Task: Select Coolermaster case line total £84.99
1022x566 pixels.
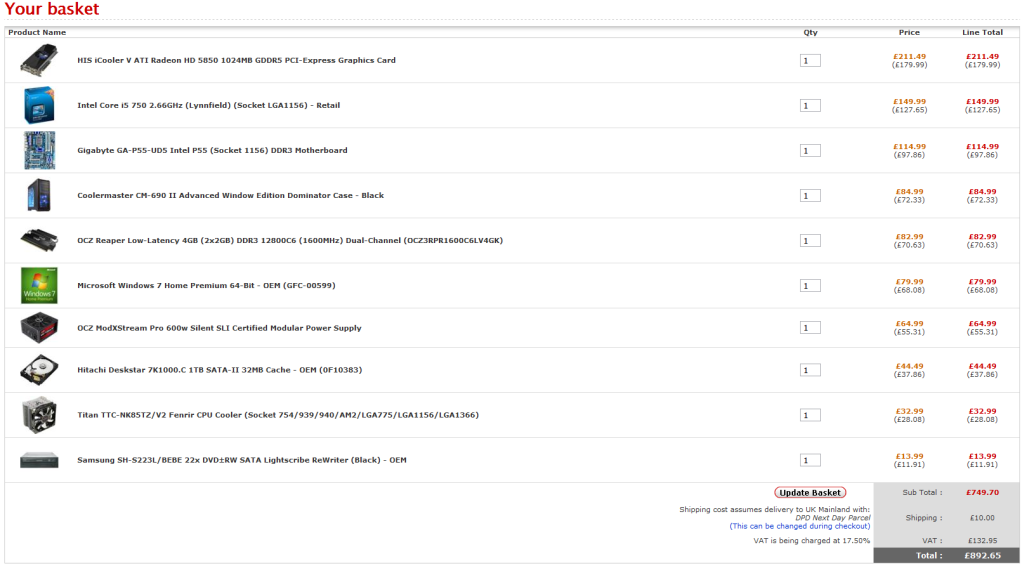Action: coord(982,192)
